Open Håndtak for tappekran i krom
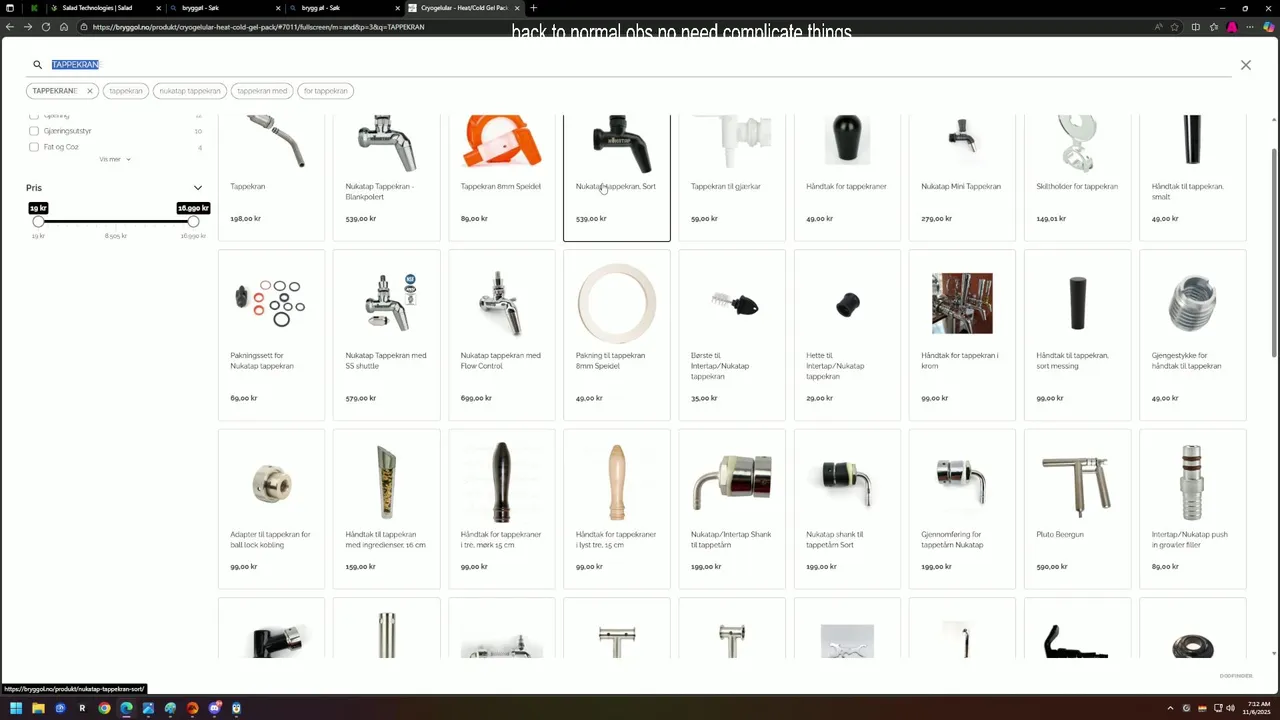Image resolution: width=1280 pixels, height=720 pixels. click(x=962, y=335)
